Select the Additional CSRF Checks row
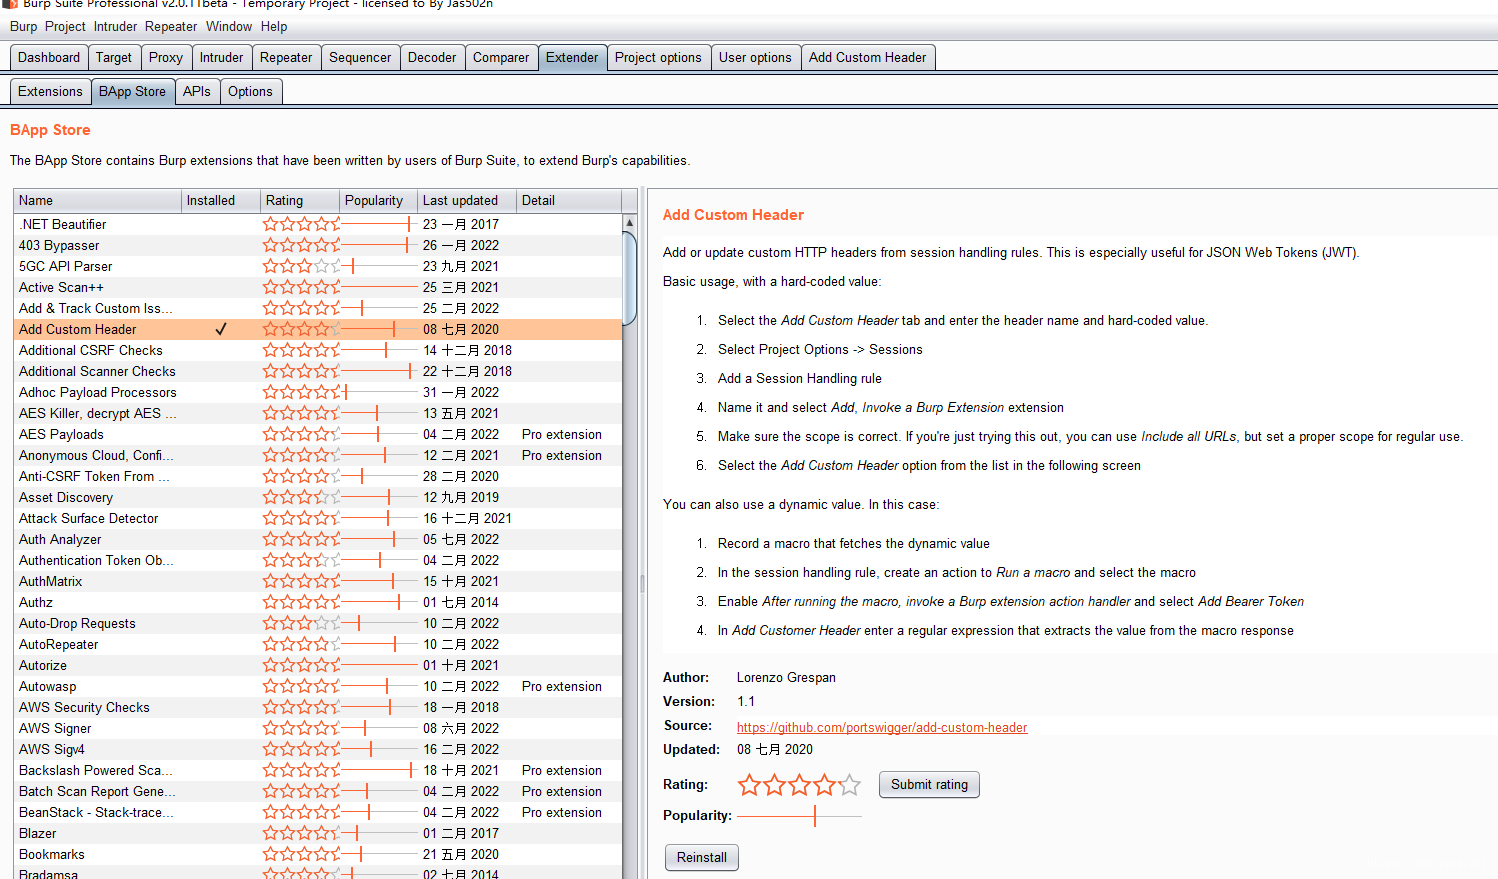The width and height of the screenshot is (1498, 879). click(318, 350)
